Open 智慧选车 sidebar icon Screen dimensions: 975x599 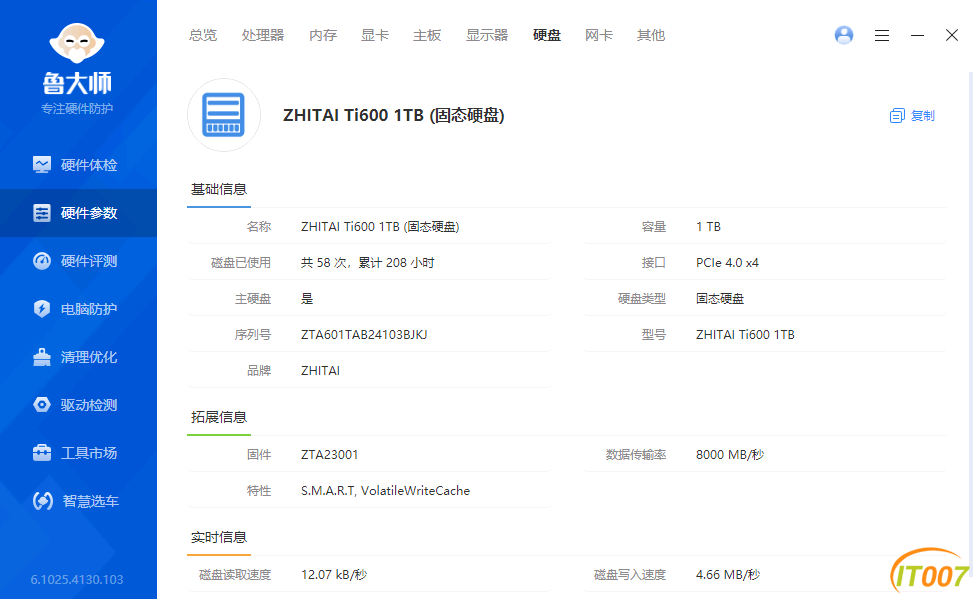pyautogui.click(x=42, y=501)
